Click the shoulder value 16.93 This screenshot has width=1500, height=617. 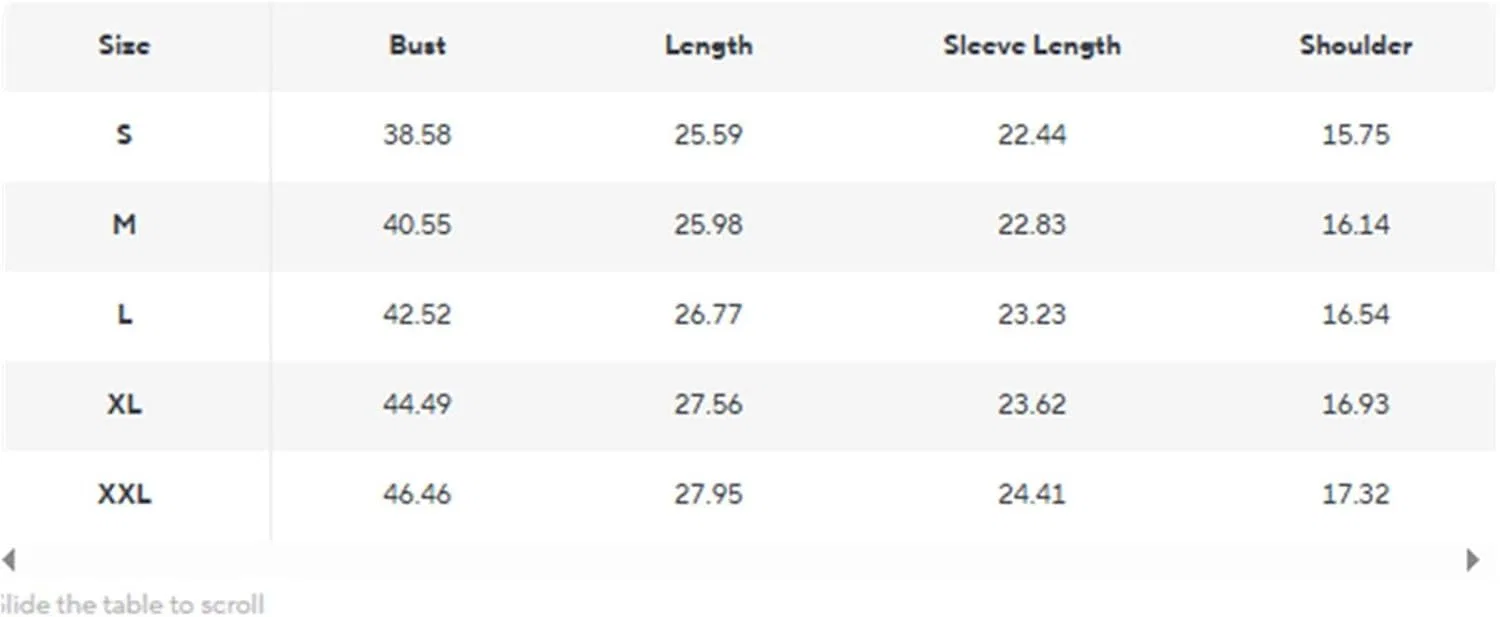click(x=1355, y=404)
